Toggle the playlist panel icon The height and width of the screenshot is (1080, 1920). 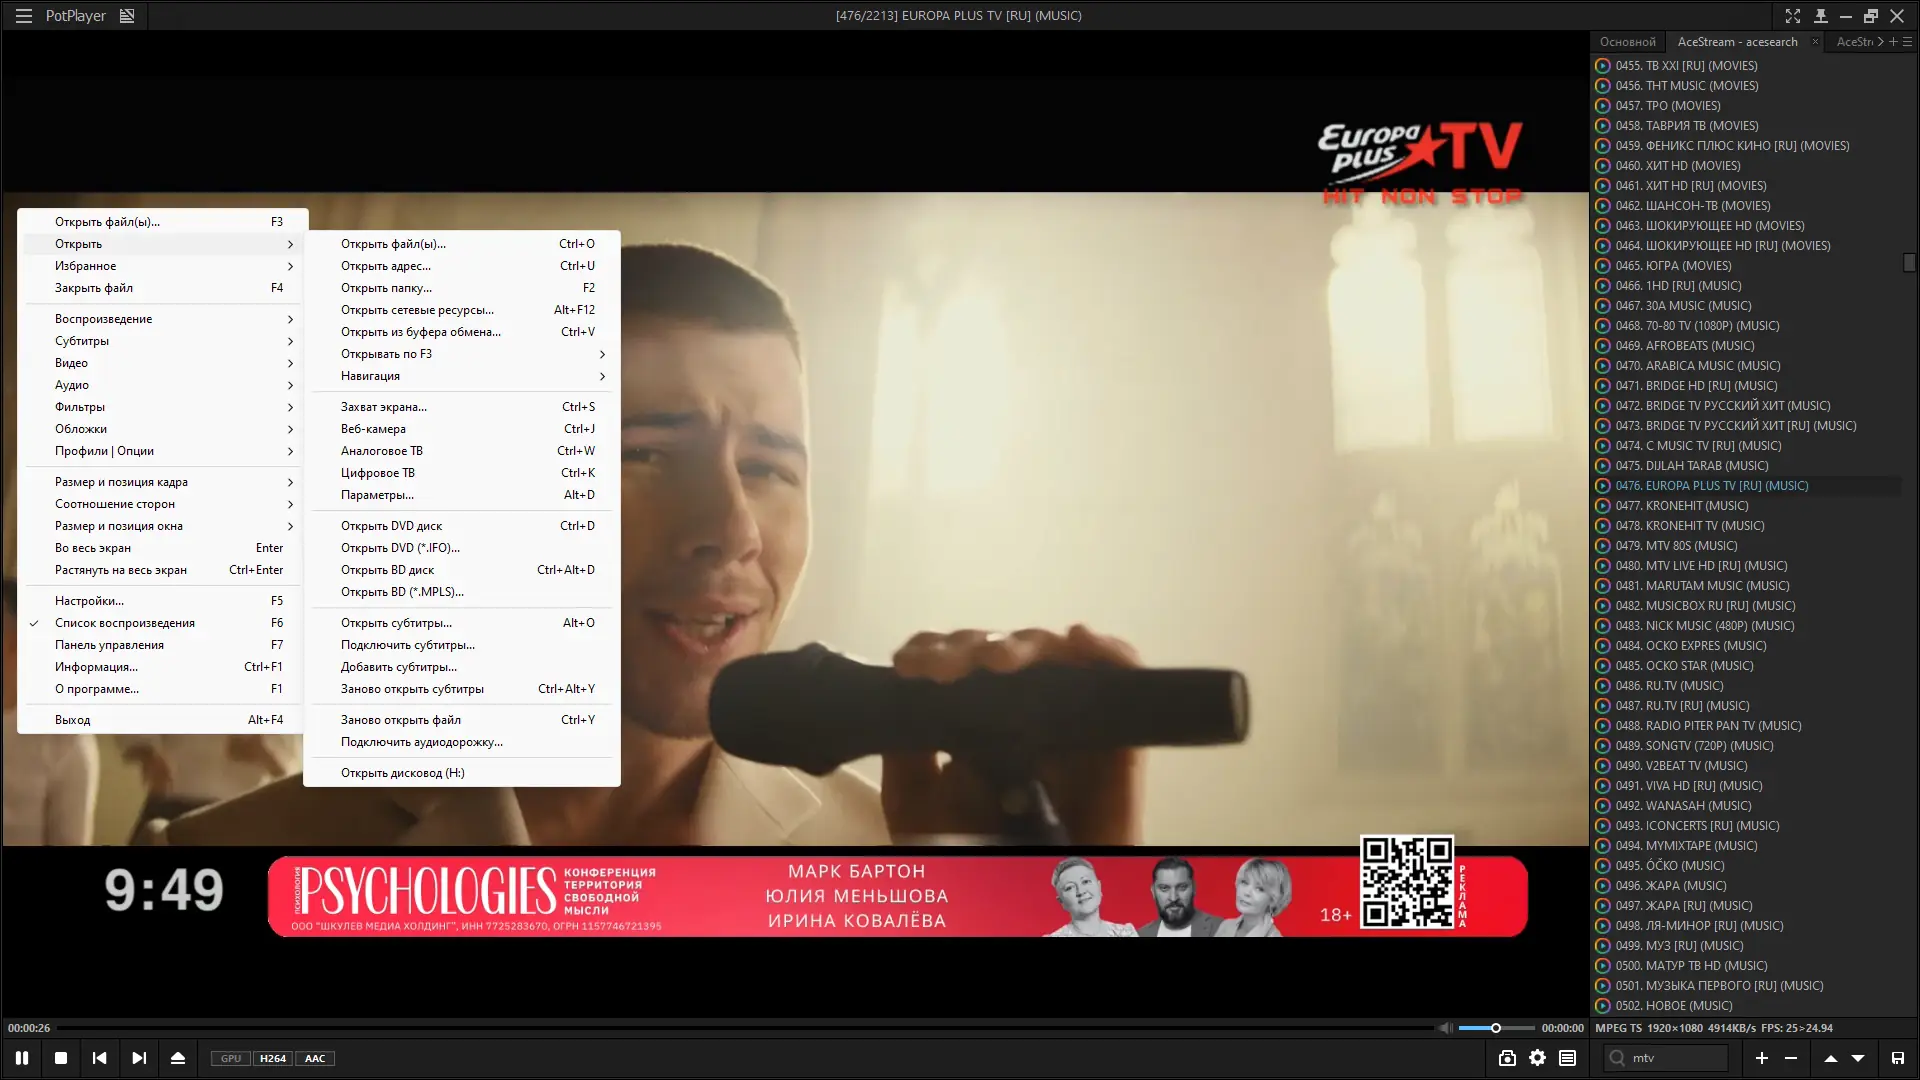point(1567,1058)
